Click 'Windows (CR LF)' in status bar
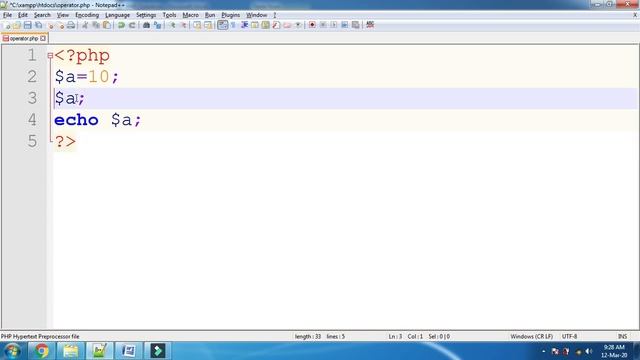The image size is (640, 360). coord(531,337)
